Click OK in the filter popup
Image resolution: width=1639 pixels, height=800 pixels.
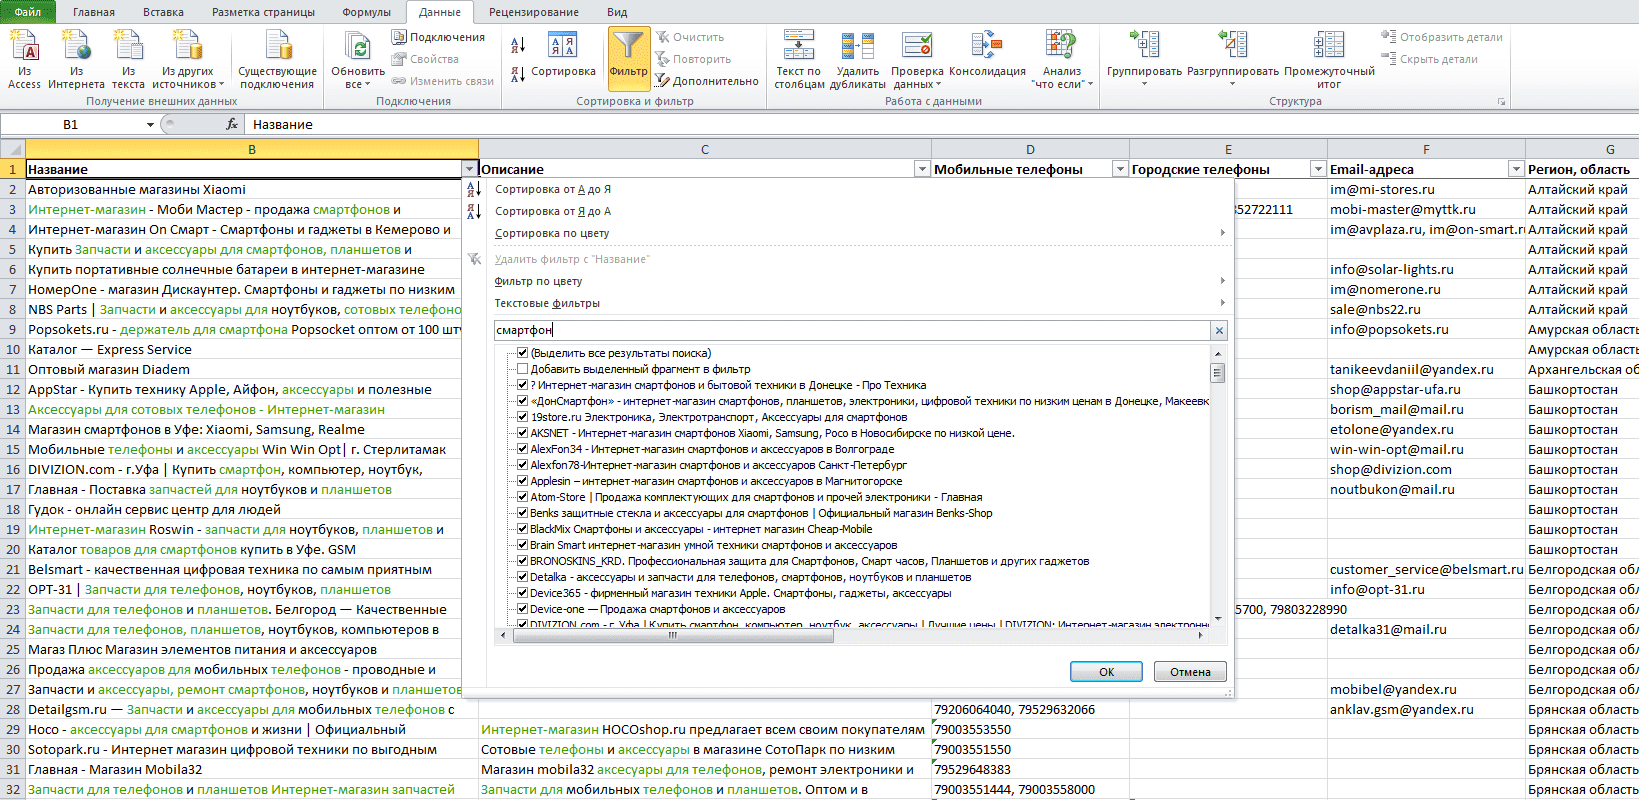coord(1106,672)
